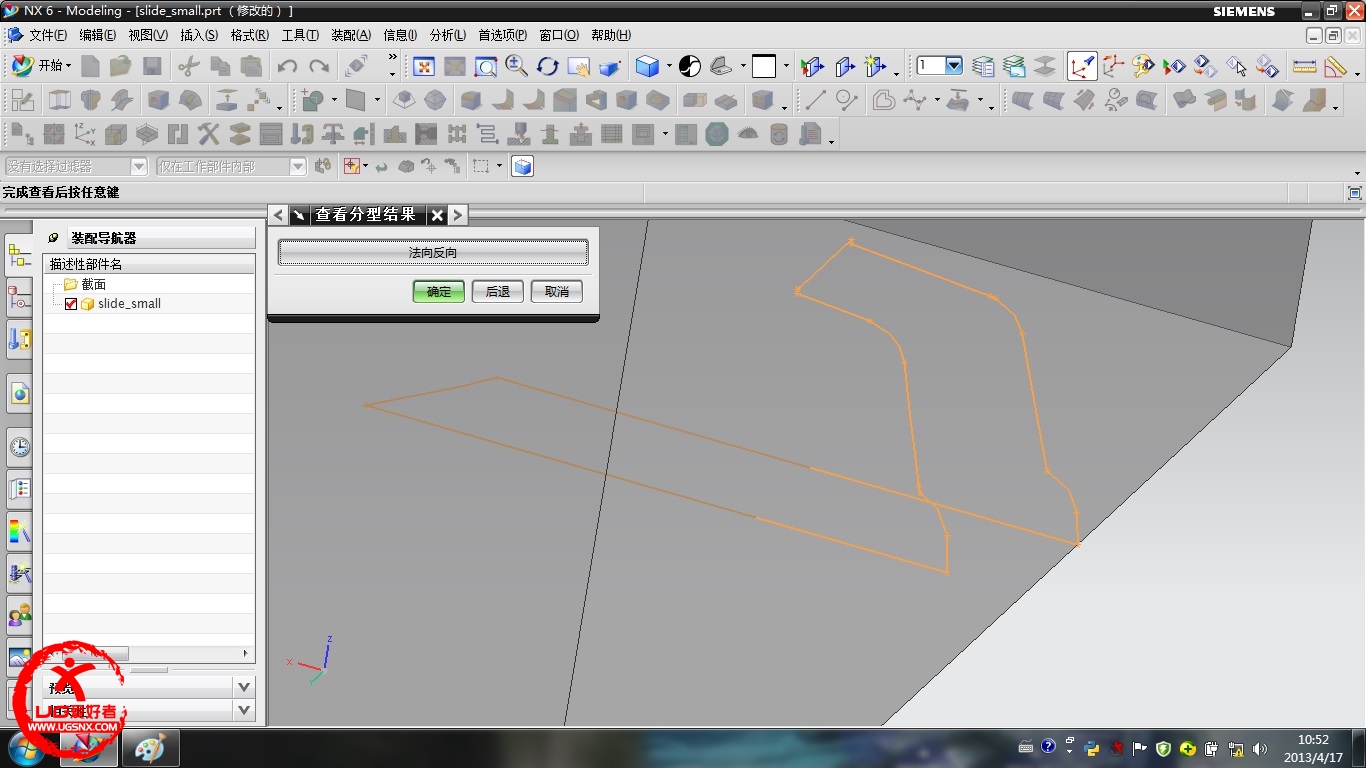Click the volume speaker tray icon

tap(1260, 748)
